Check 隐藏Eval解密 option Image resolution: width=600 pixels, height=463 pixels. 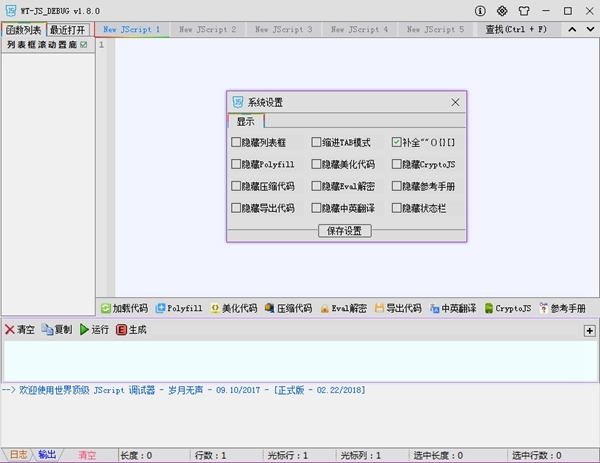tap(316, 186)
